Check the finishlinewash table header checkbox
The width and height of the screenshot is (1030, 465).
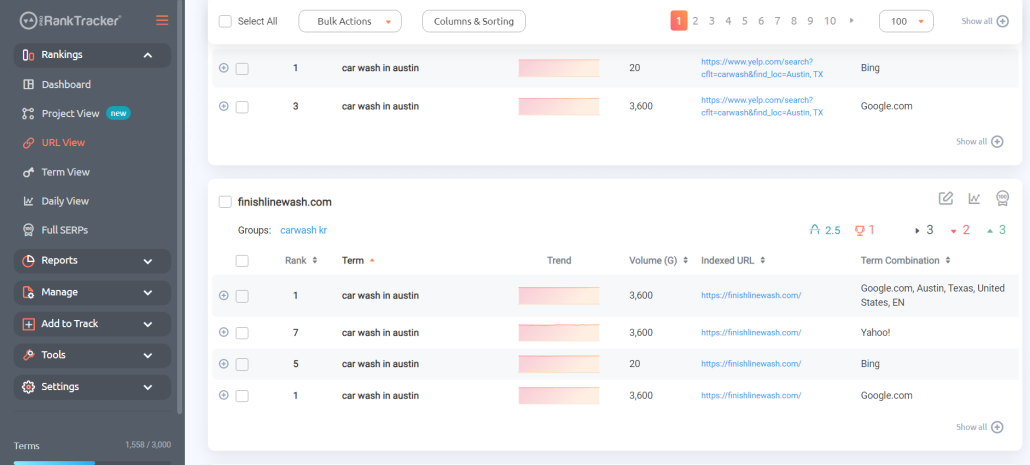point(242,261)
